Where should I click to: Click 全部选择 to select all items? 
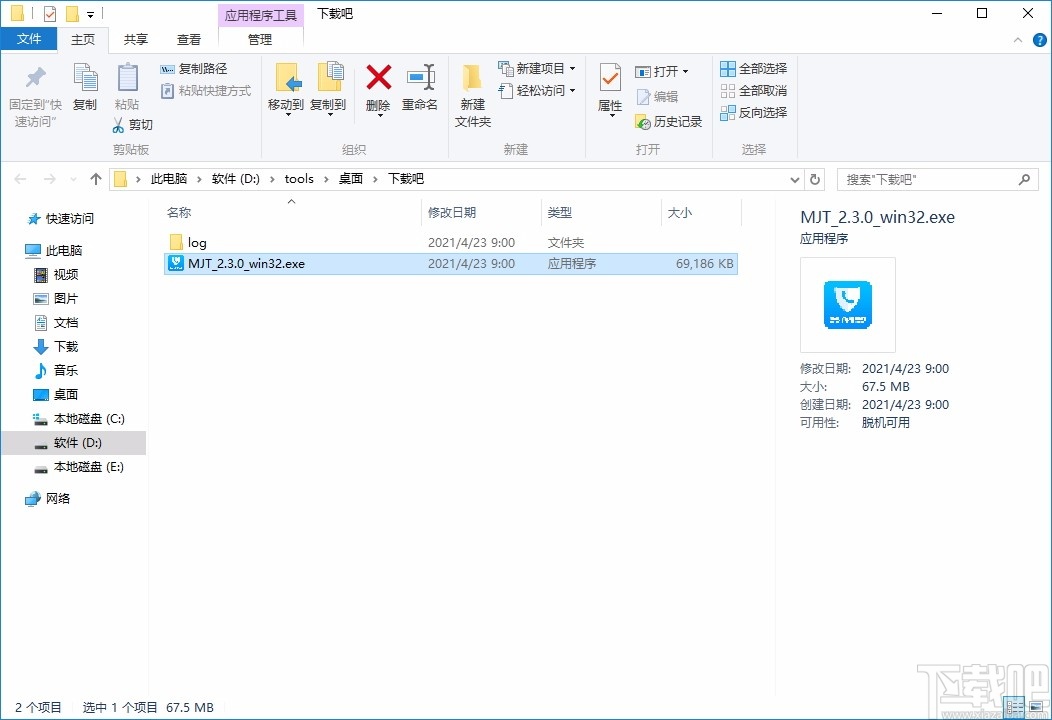pyautogui.click(x=752, y=67)
